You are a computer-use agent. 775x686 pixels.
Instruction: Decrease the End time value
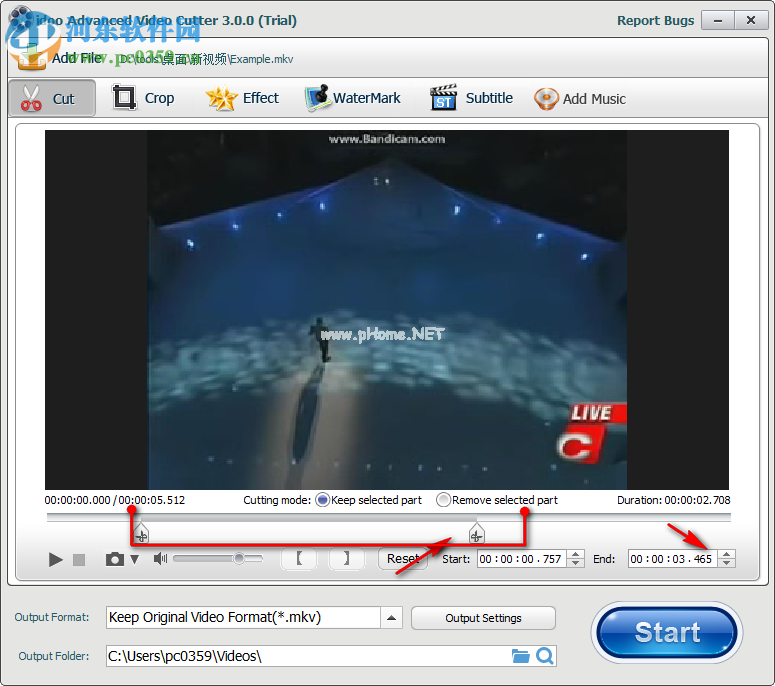point(727,563)
